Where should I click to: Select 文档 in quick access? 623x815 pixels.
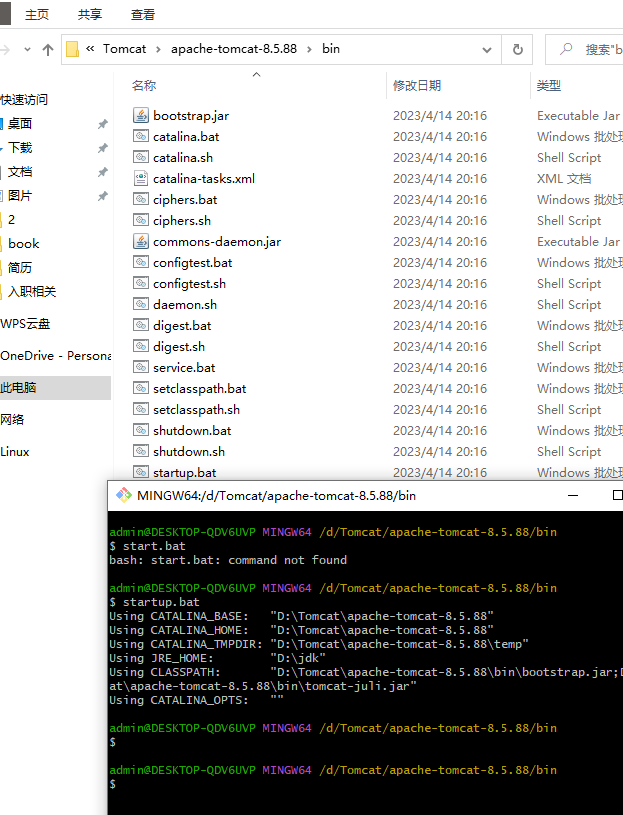(x=20, y=172)
